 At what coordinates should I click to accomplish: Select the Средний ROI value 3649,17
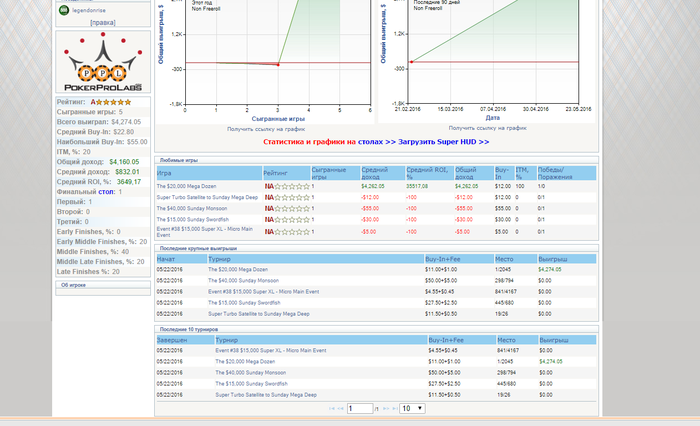[129, 182]
